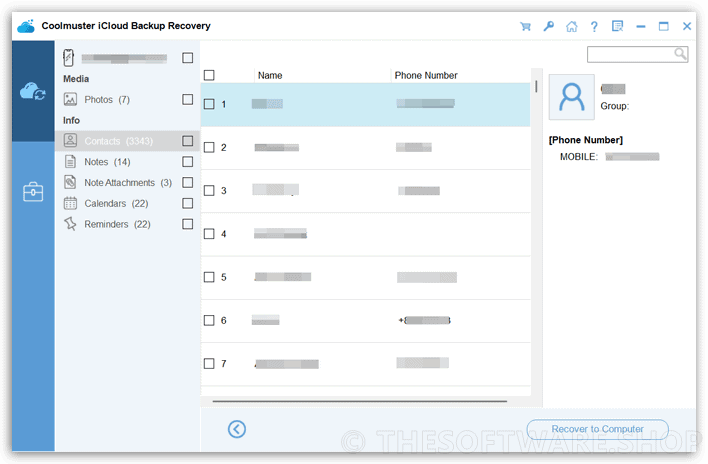Click the Reminders pin icon

pos(70,224)
